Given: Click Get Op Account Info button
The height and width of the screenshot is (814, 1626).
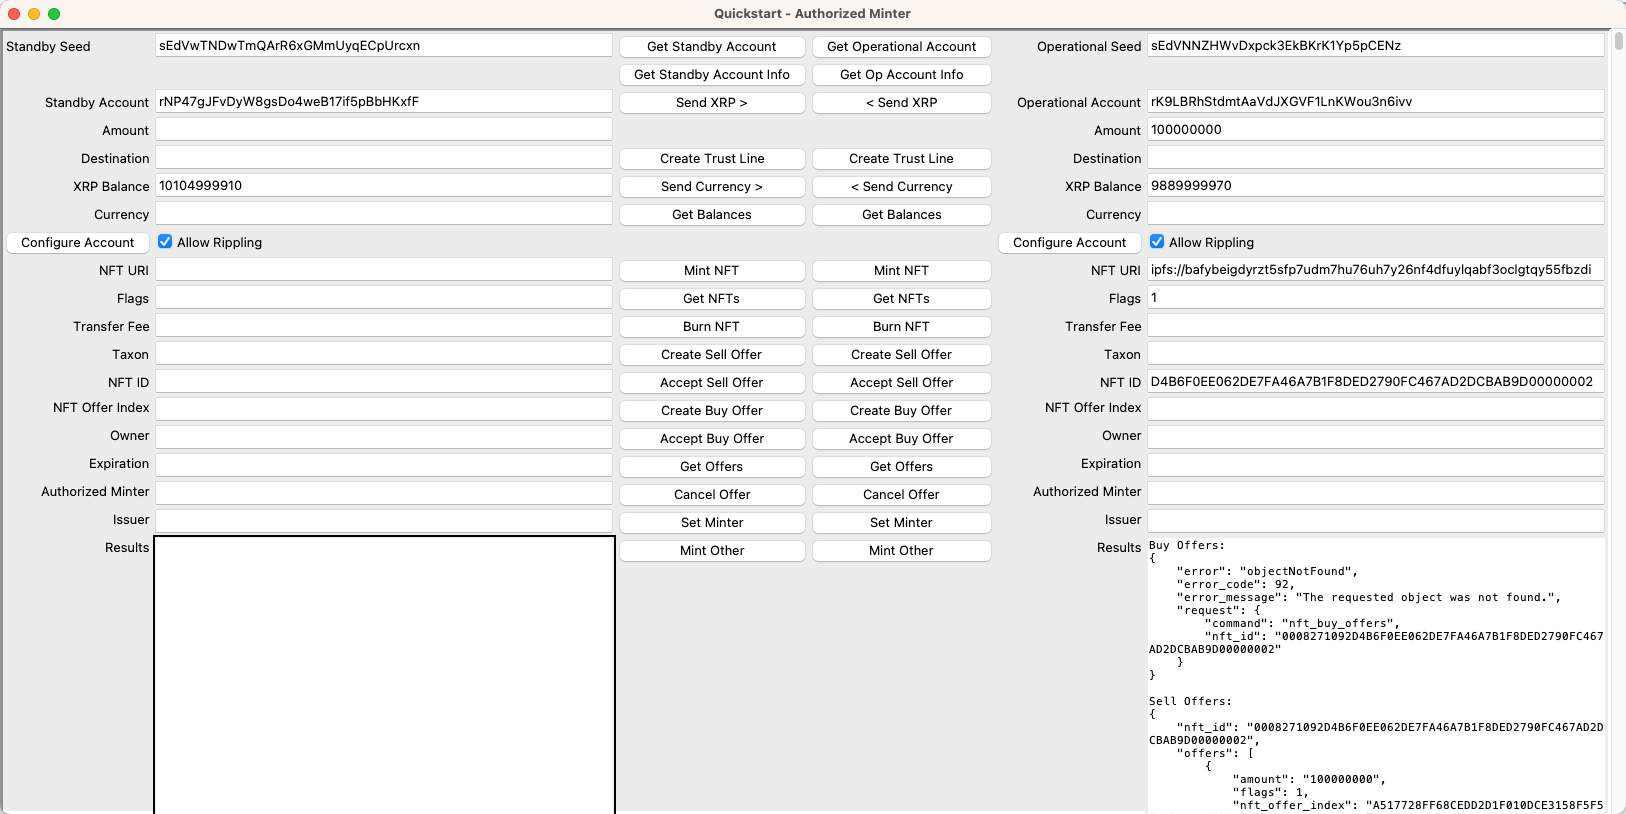Looking at the screenshot, I should pos(901,75).
